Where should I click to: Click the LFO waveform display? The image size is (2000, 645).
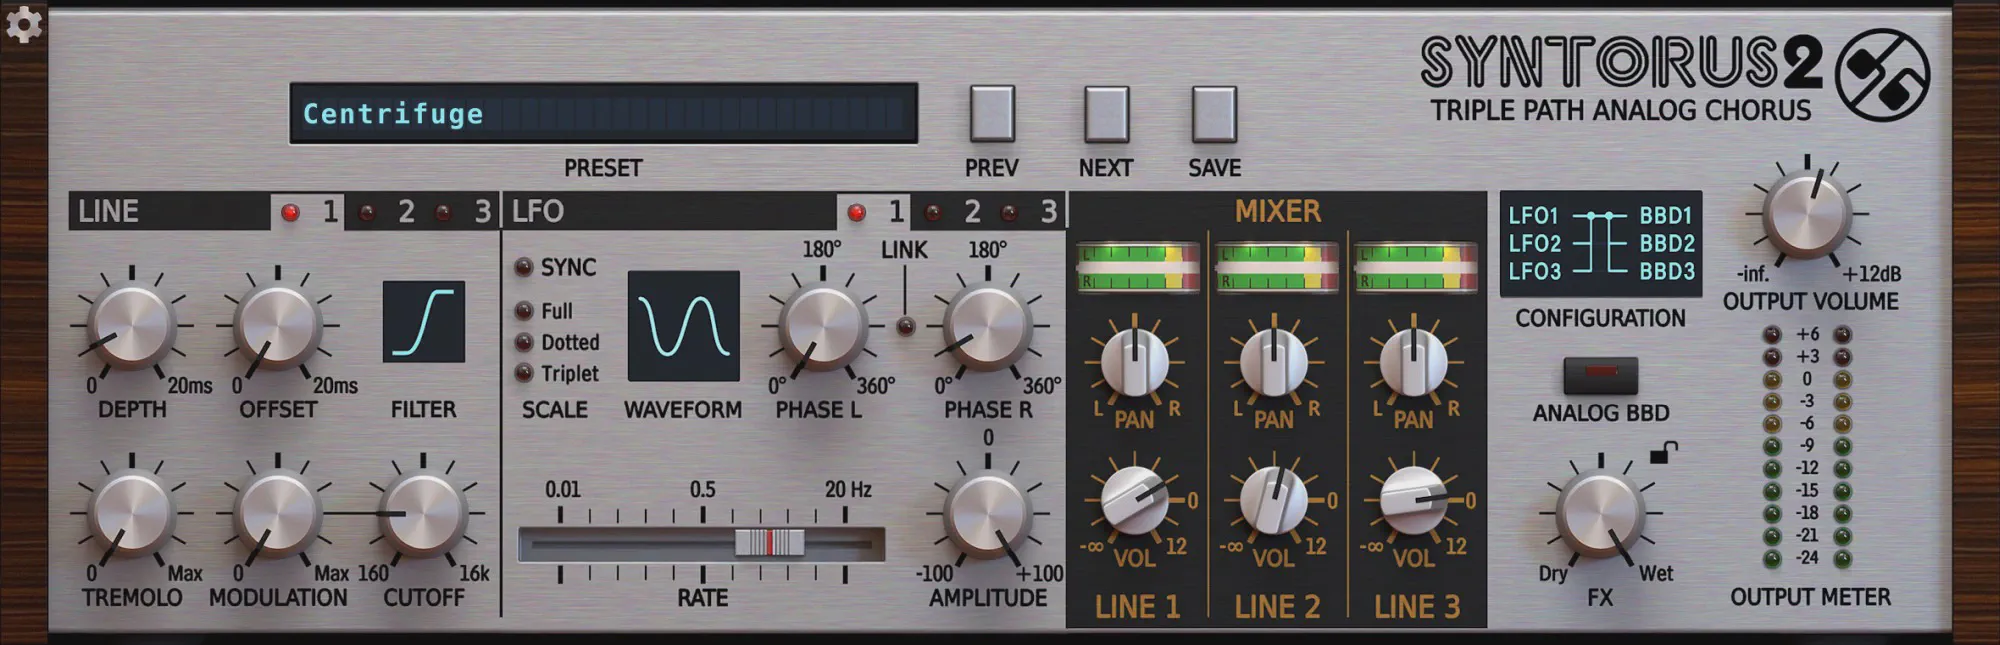pyautogui.click(x=683, y=326)
